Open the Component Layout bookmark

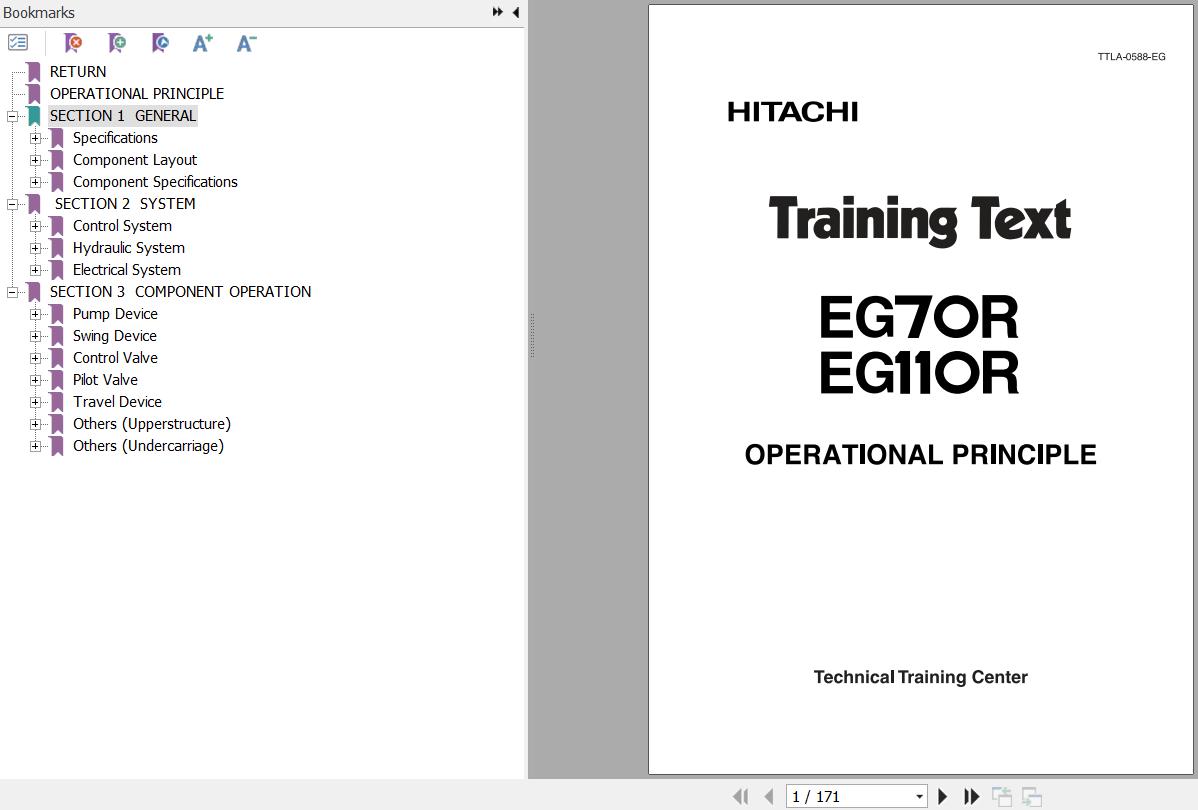point(135,160)
